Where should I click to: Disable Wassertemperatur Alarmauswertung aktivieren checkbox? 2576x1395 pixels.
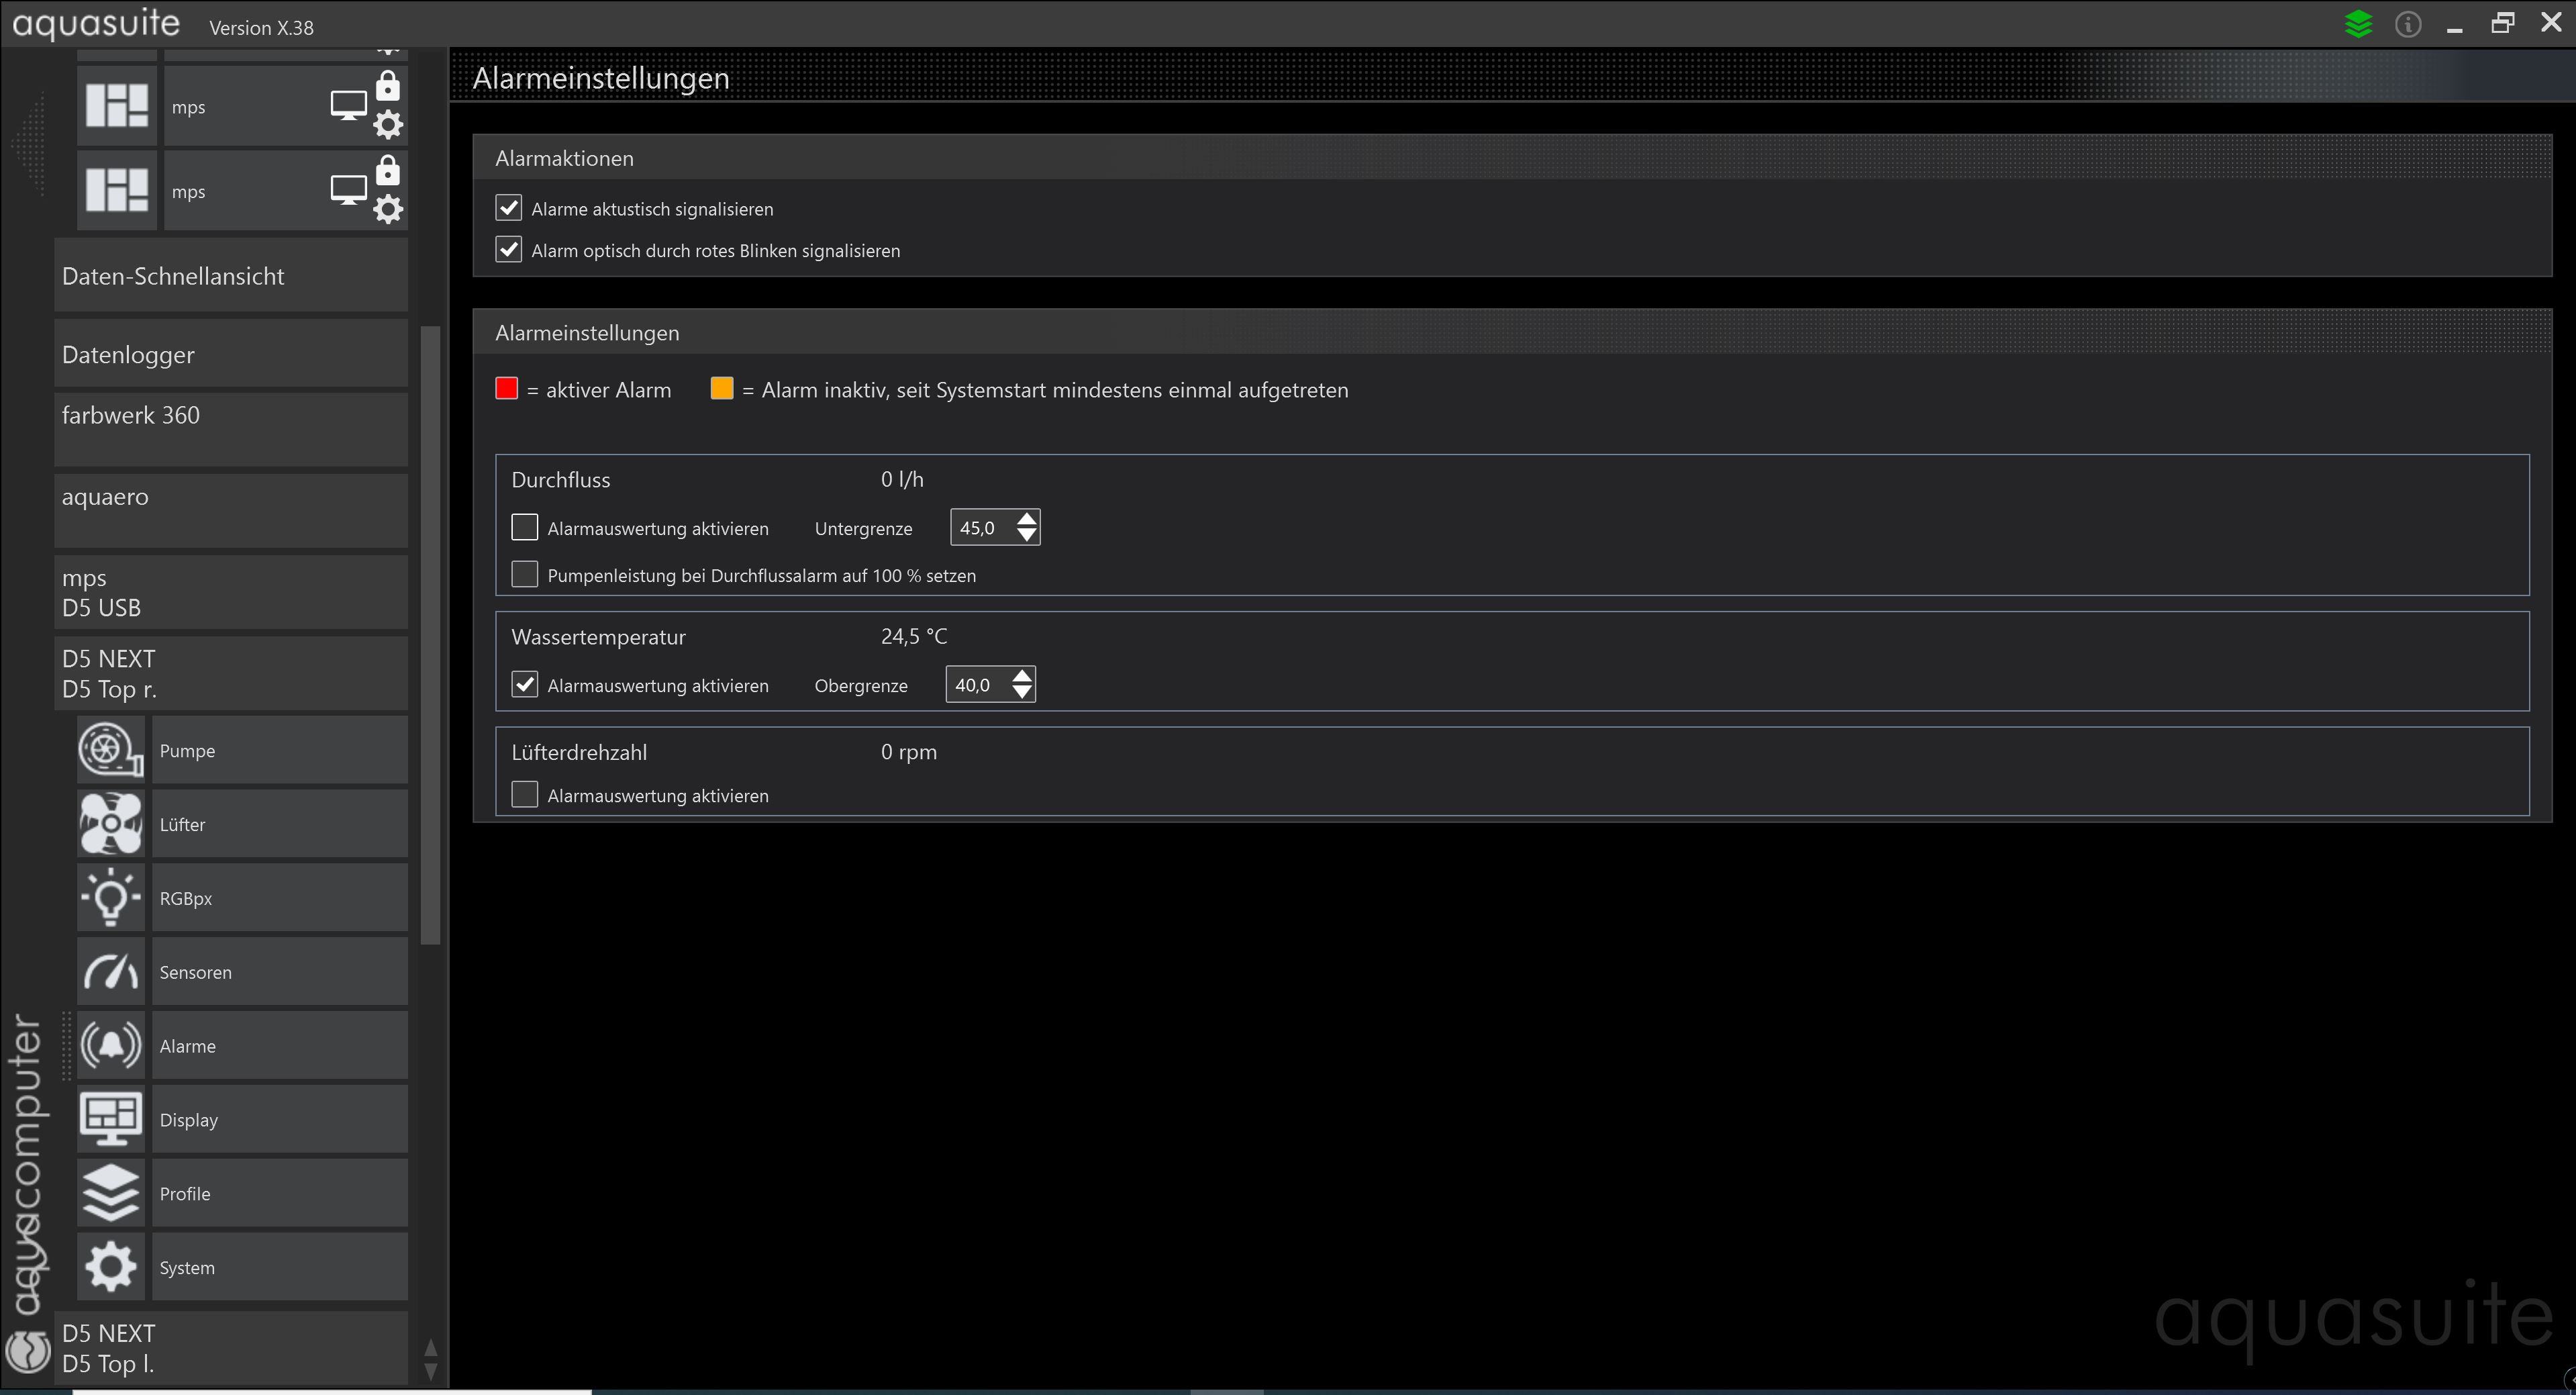(x=525, y=684)
